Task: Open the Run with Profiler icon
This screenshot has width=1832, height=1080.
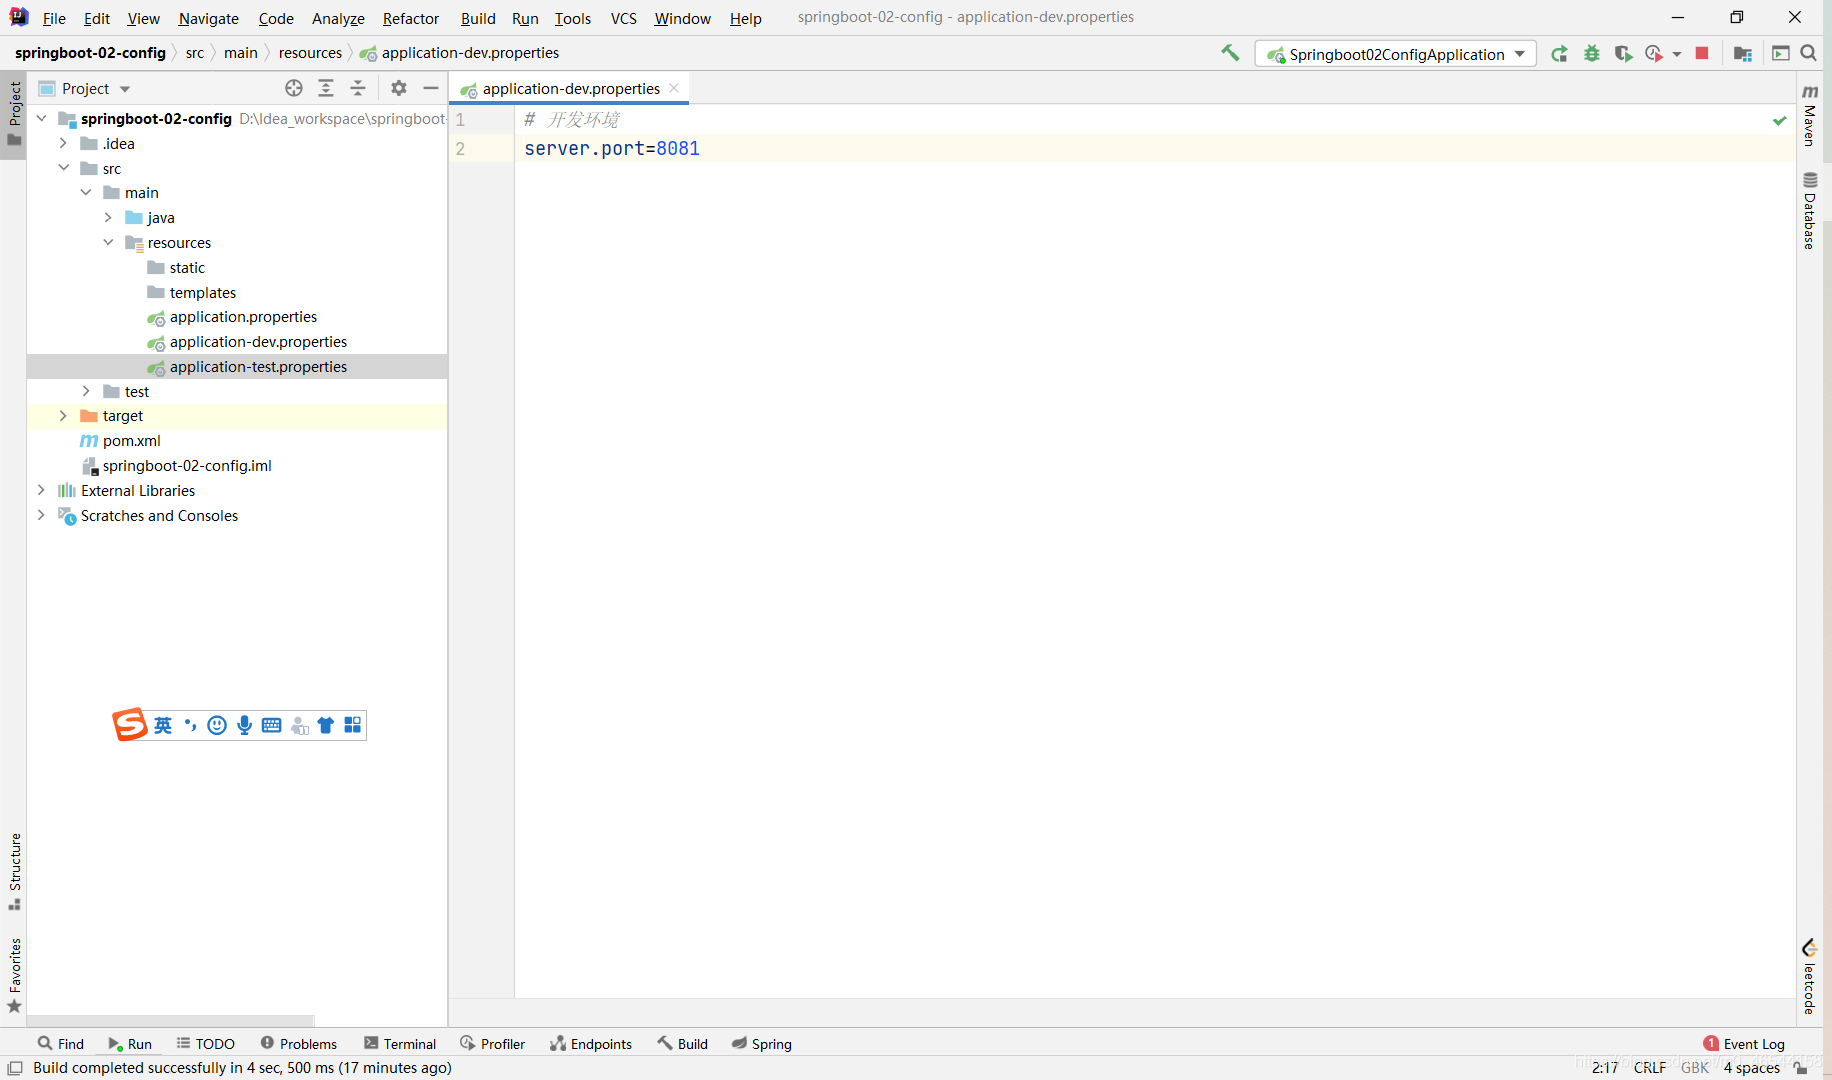Action: 1654,54
